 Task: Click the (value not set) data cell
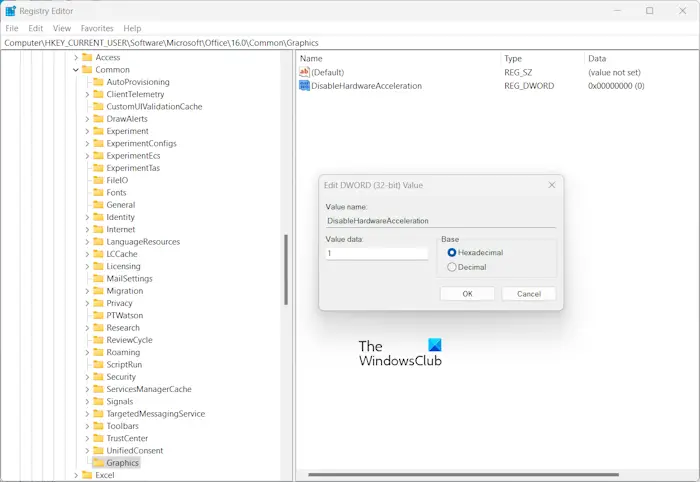click(614, 72)
